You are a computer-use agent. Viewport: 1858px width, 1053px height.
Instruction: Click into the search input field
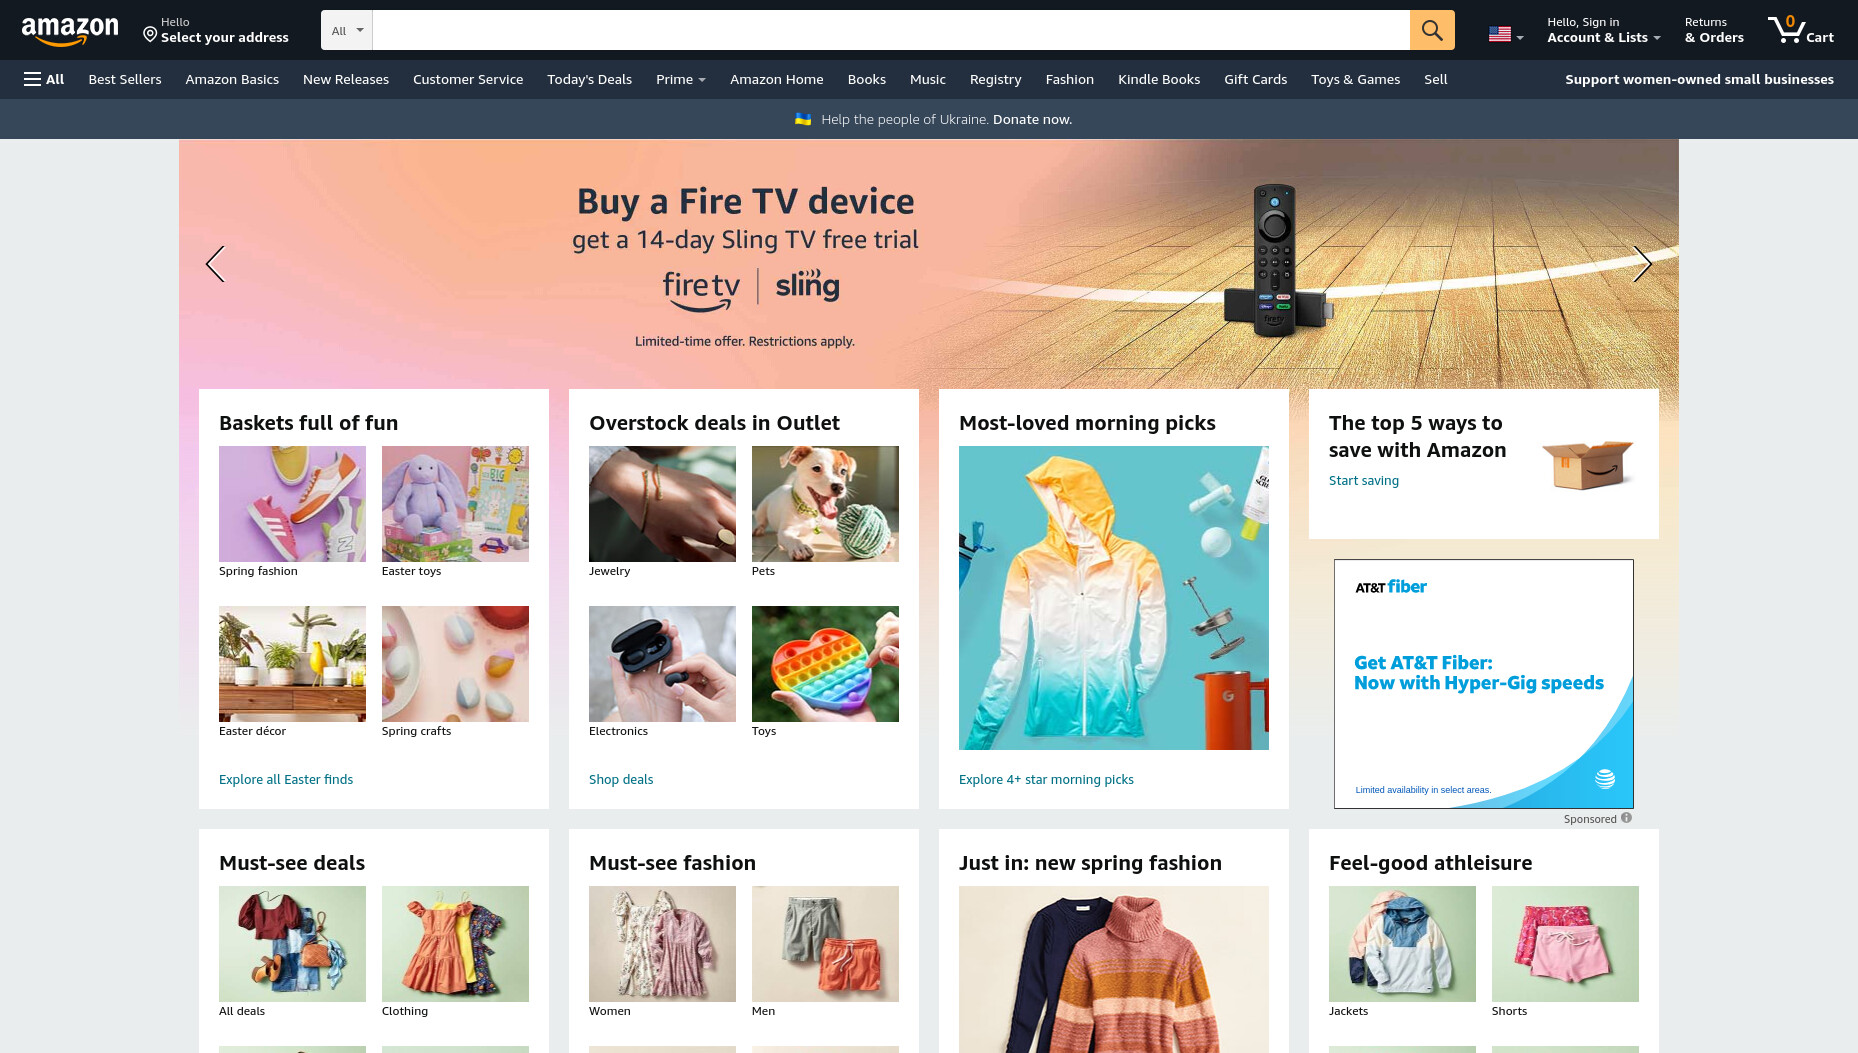click(891, 30)
